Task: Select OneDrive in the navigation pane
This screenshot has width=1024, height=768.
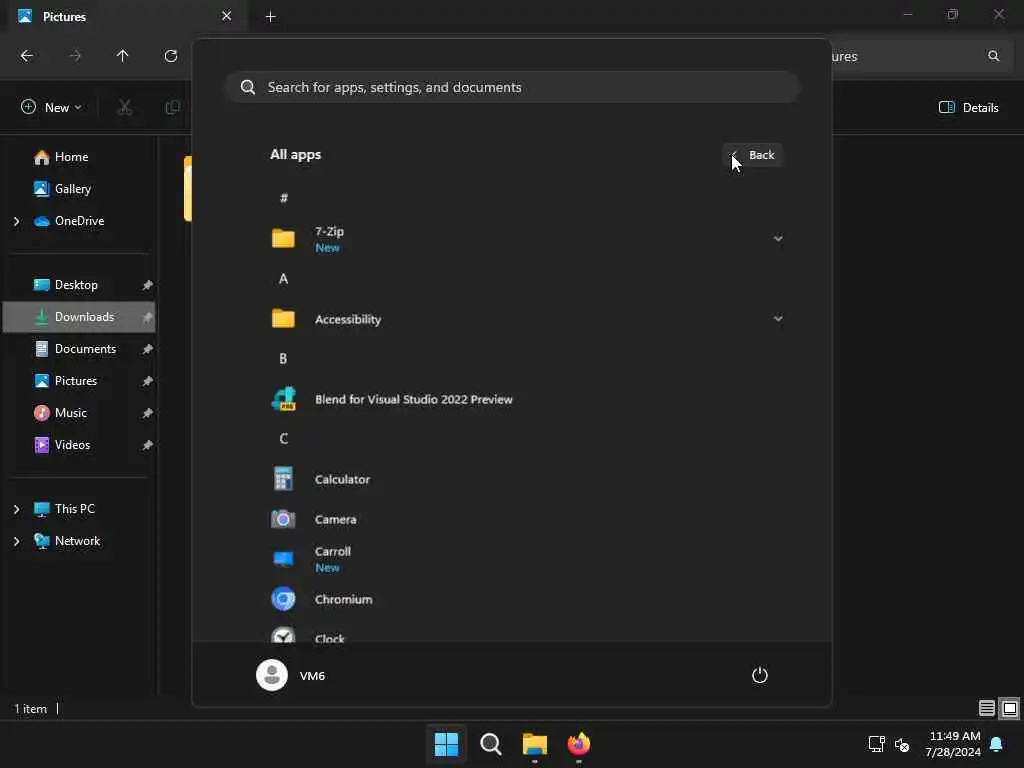Action: (79, 221)
